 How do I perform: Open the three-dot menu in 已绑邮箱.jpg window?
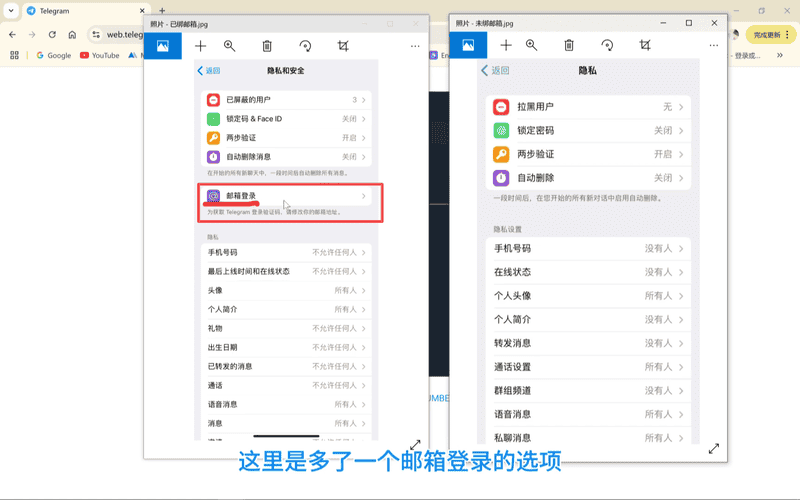pos(415,46)
